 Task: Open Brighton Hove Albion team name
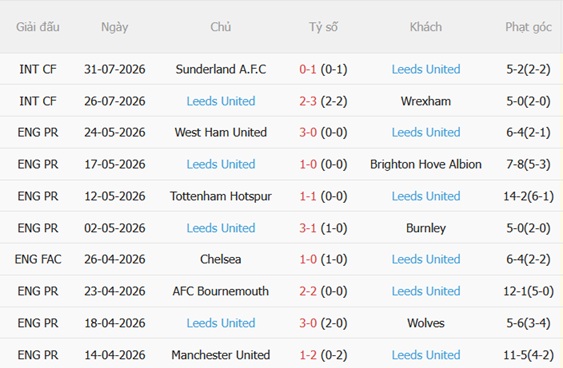[x=426, y=164]
